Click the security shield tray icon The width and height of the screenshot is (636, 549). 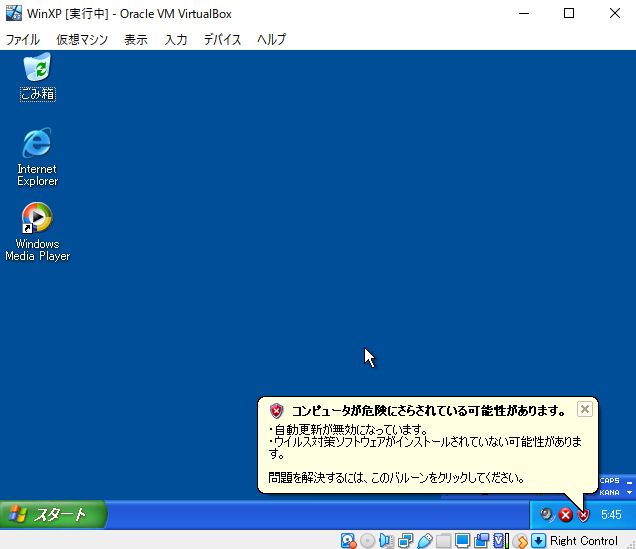(583, 515)
